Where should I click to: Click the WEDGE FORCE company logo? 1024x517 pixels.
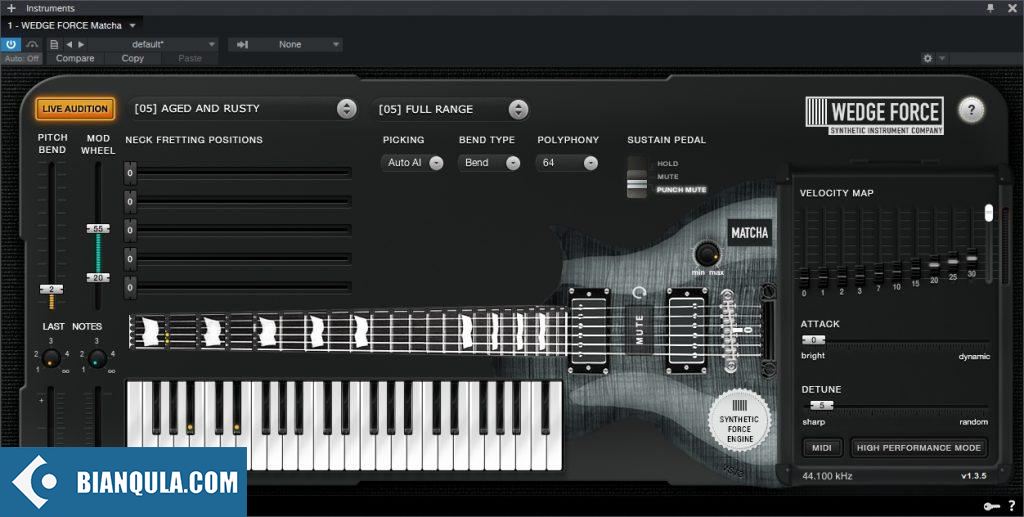(874, 116)
